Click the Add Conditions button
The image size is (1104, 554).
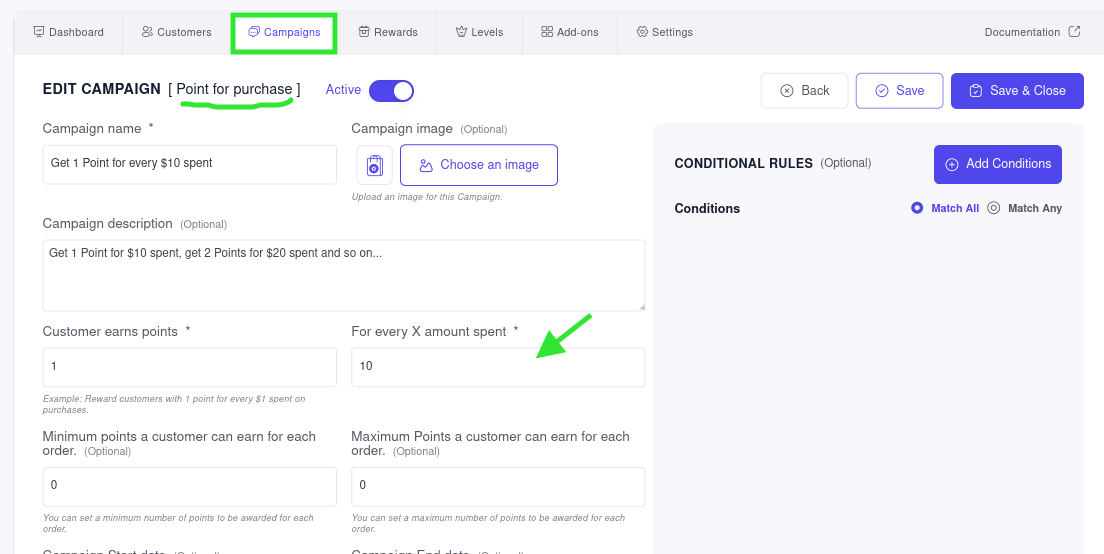[x=997, y=164]
